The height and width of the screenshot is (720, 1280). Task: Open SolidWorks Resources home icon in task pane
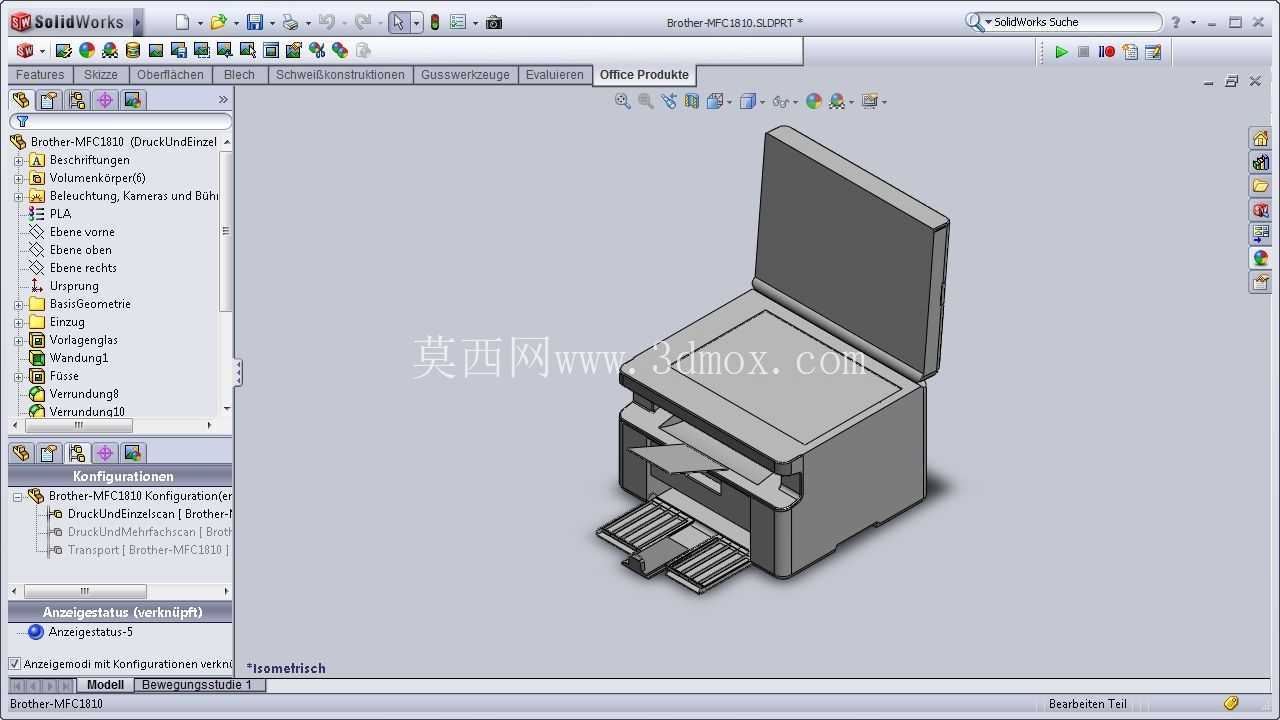pyautogui.click(x=1260, y=139)
